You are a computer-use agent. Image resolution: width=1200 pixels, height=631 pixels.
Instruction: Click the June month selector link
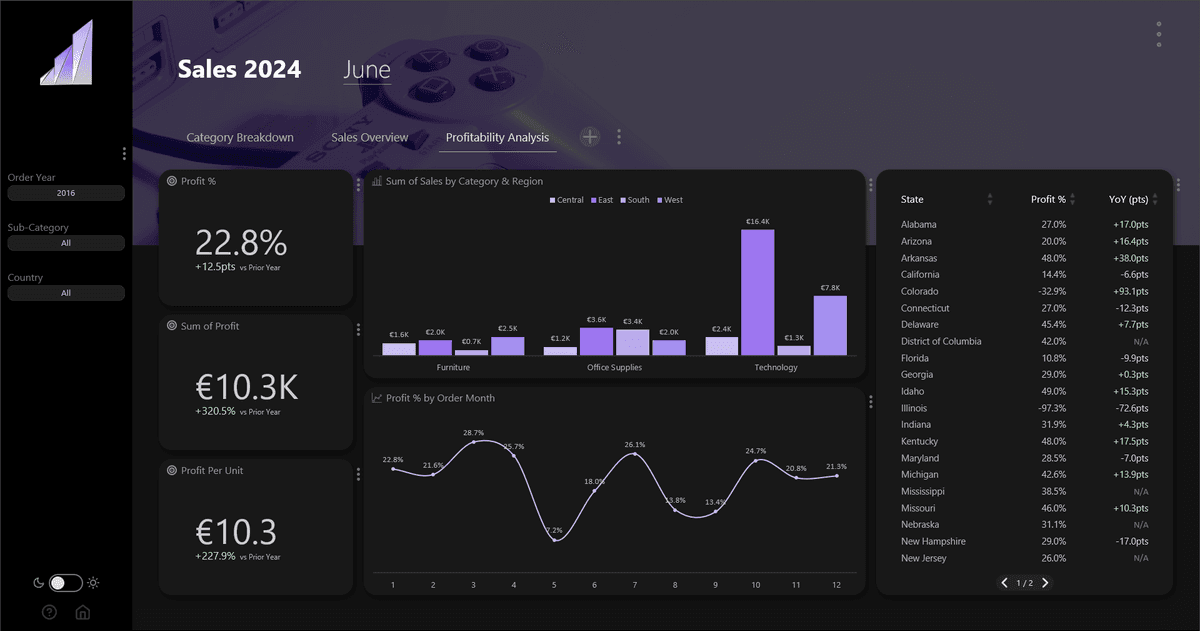(367, 70)
